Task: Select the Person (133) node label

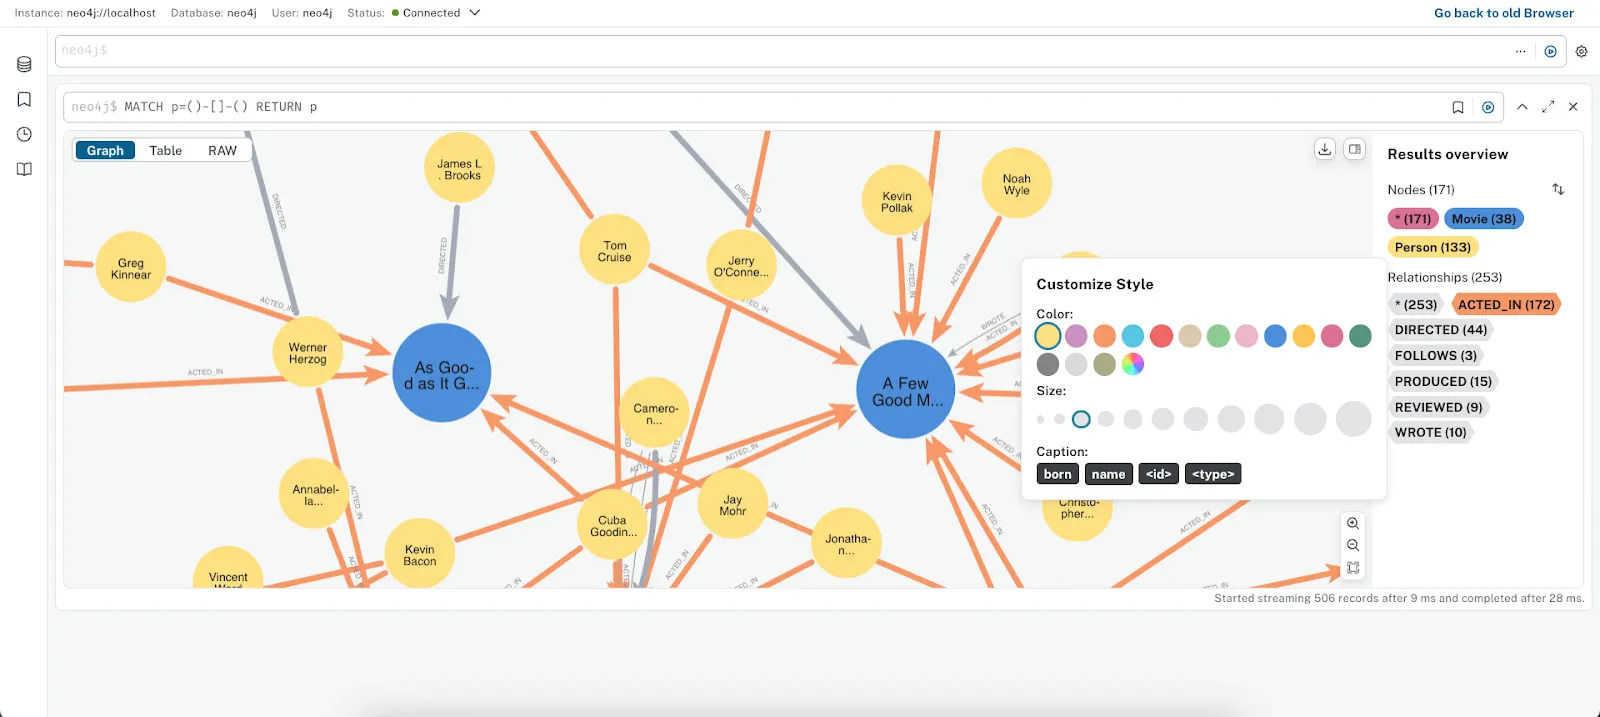Action: click(1433, 247)
